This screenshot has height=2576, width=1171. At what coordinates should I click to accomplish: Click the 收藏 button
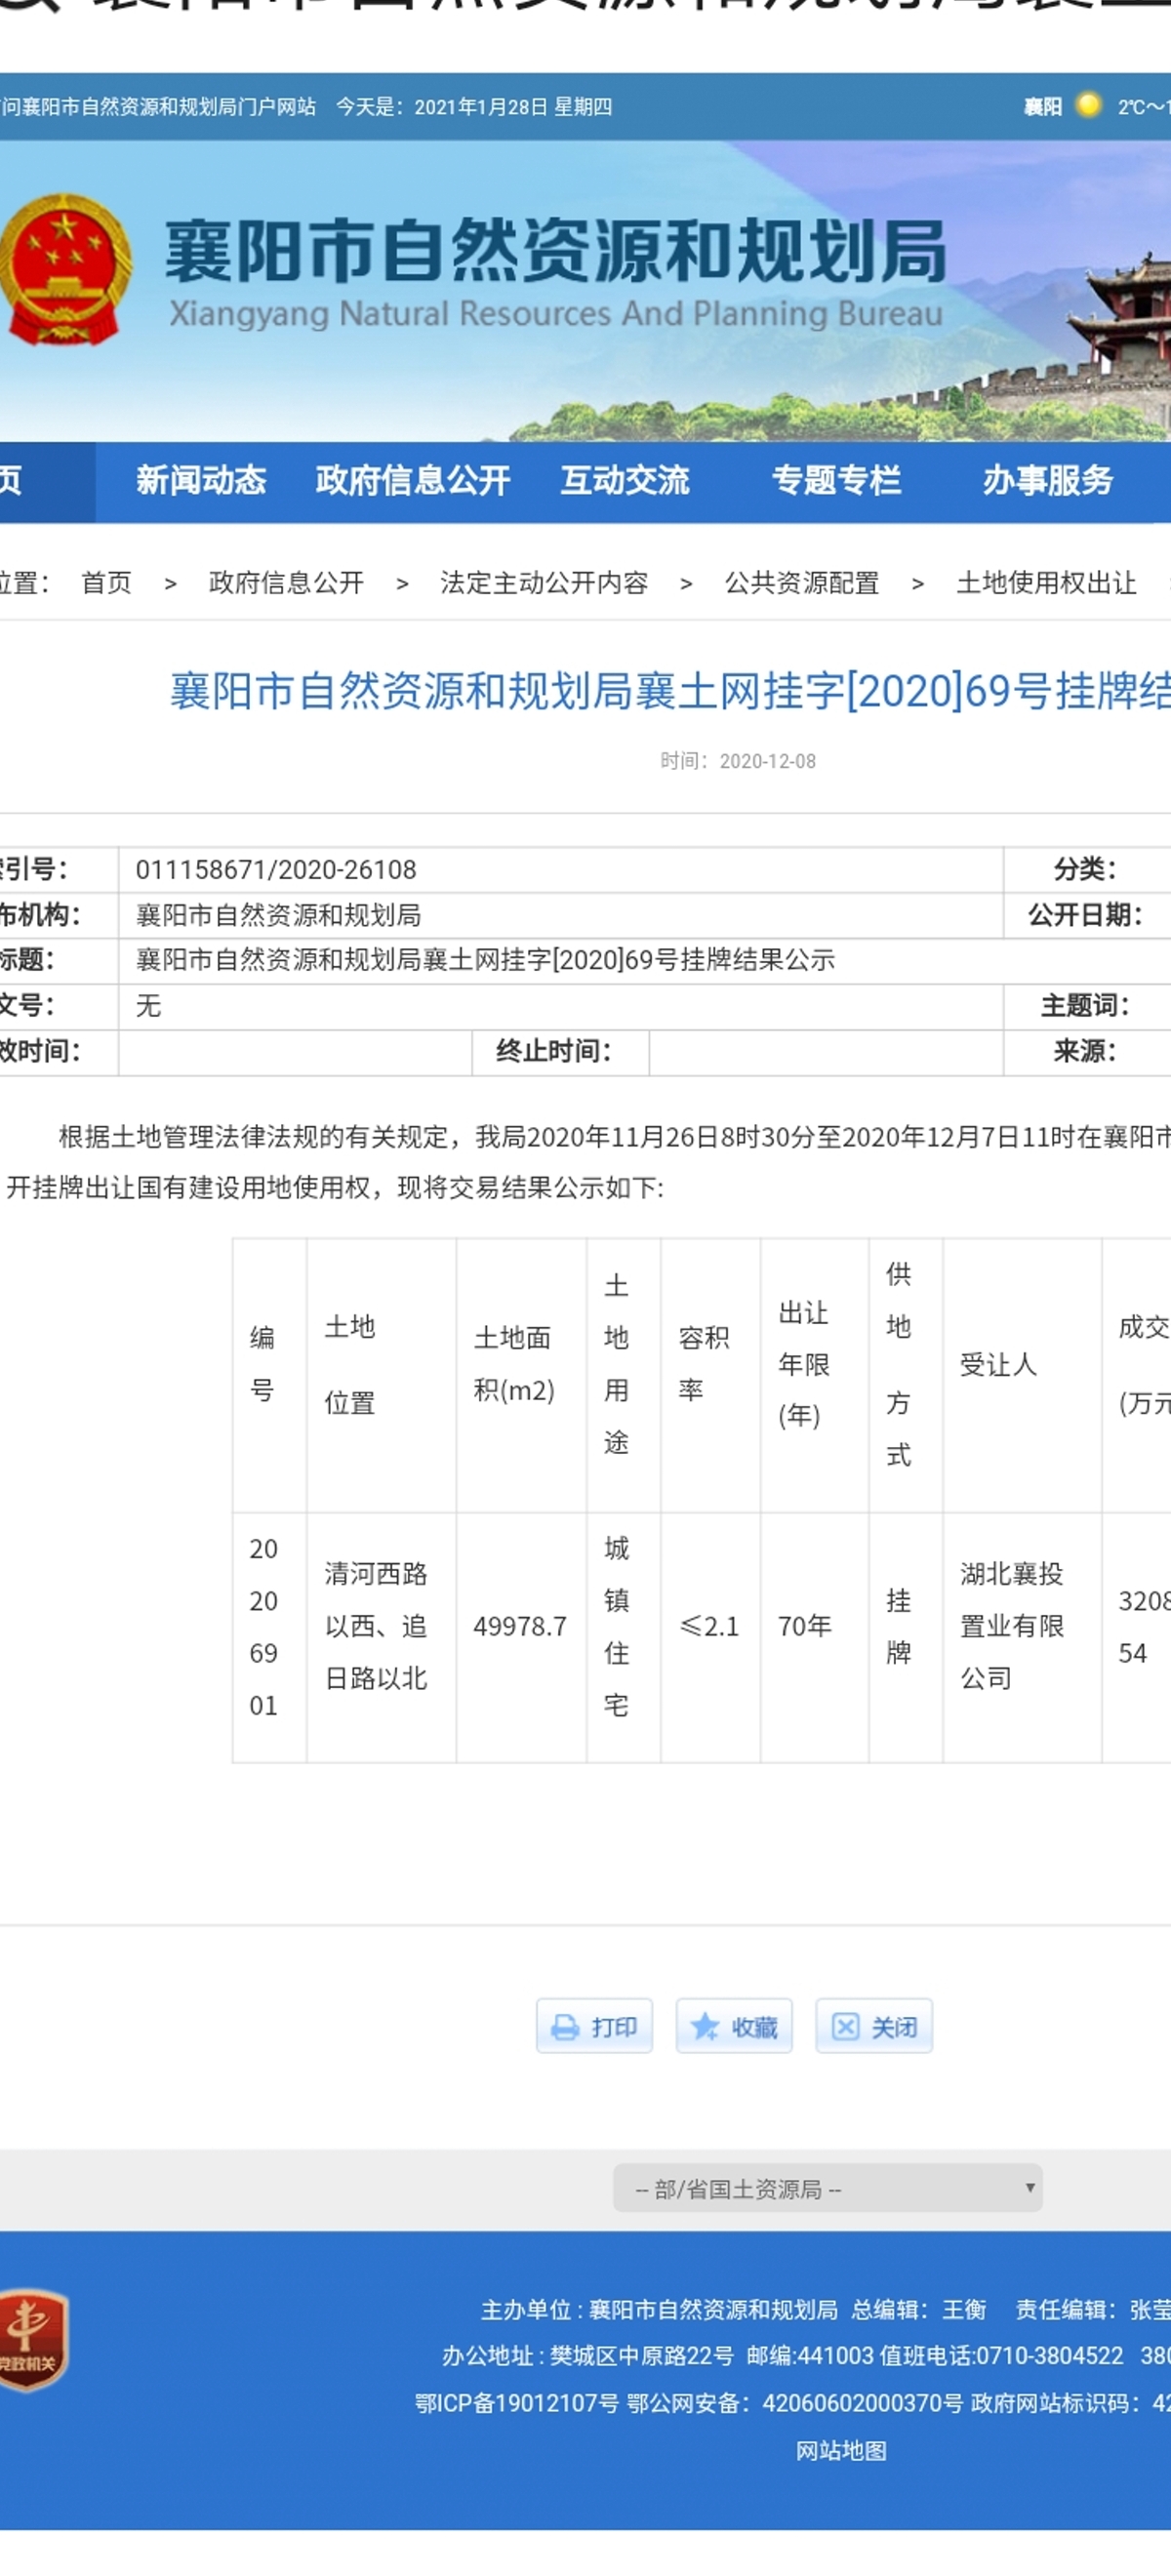click(x=734, y=2027)
